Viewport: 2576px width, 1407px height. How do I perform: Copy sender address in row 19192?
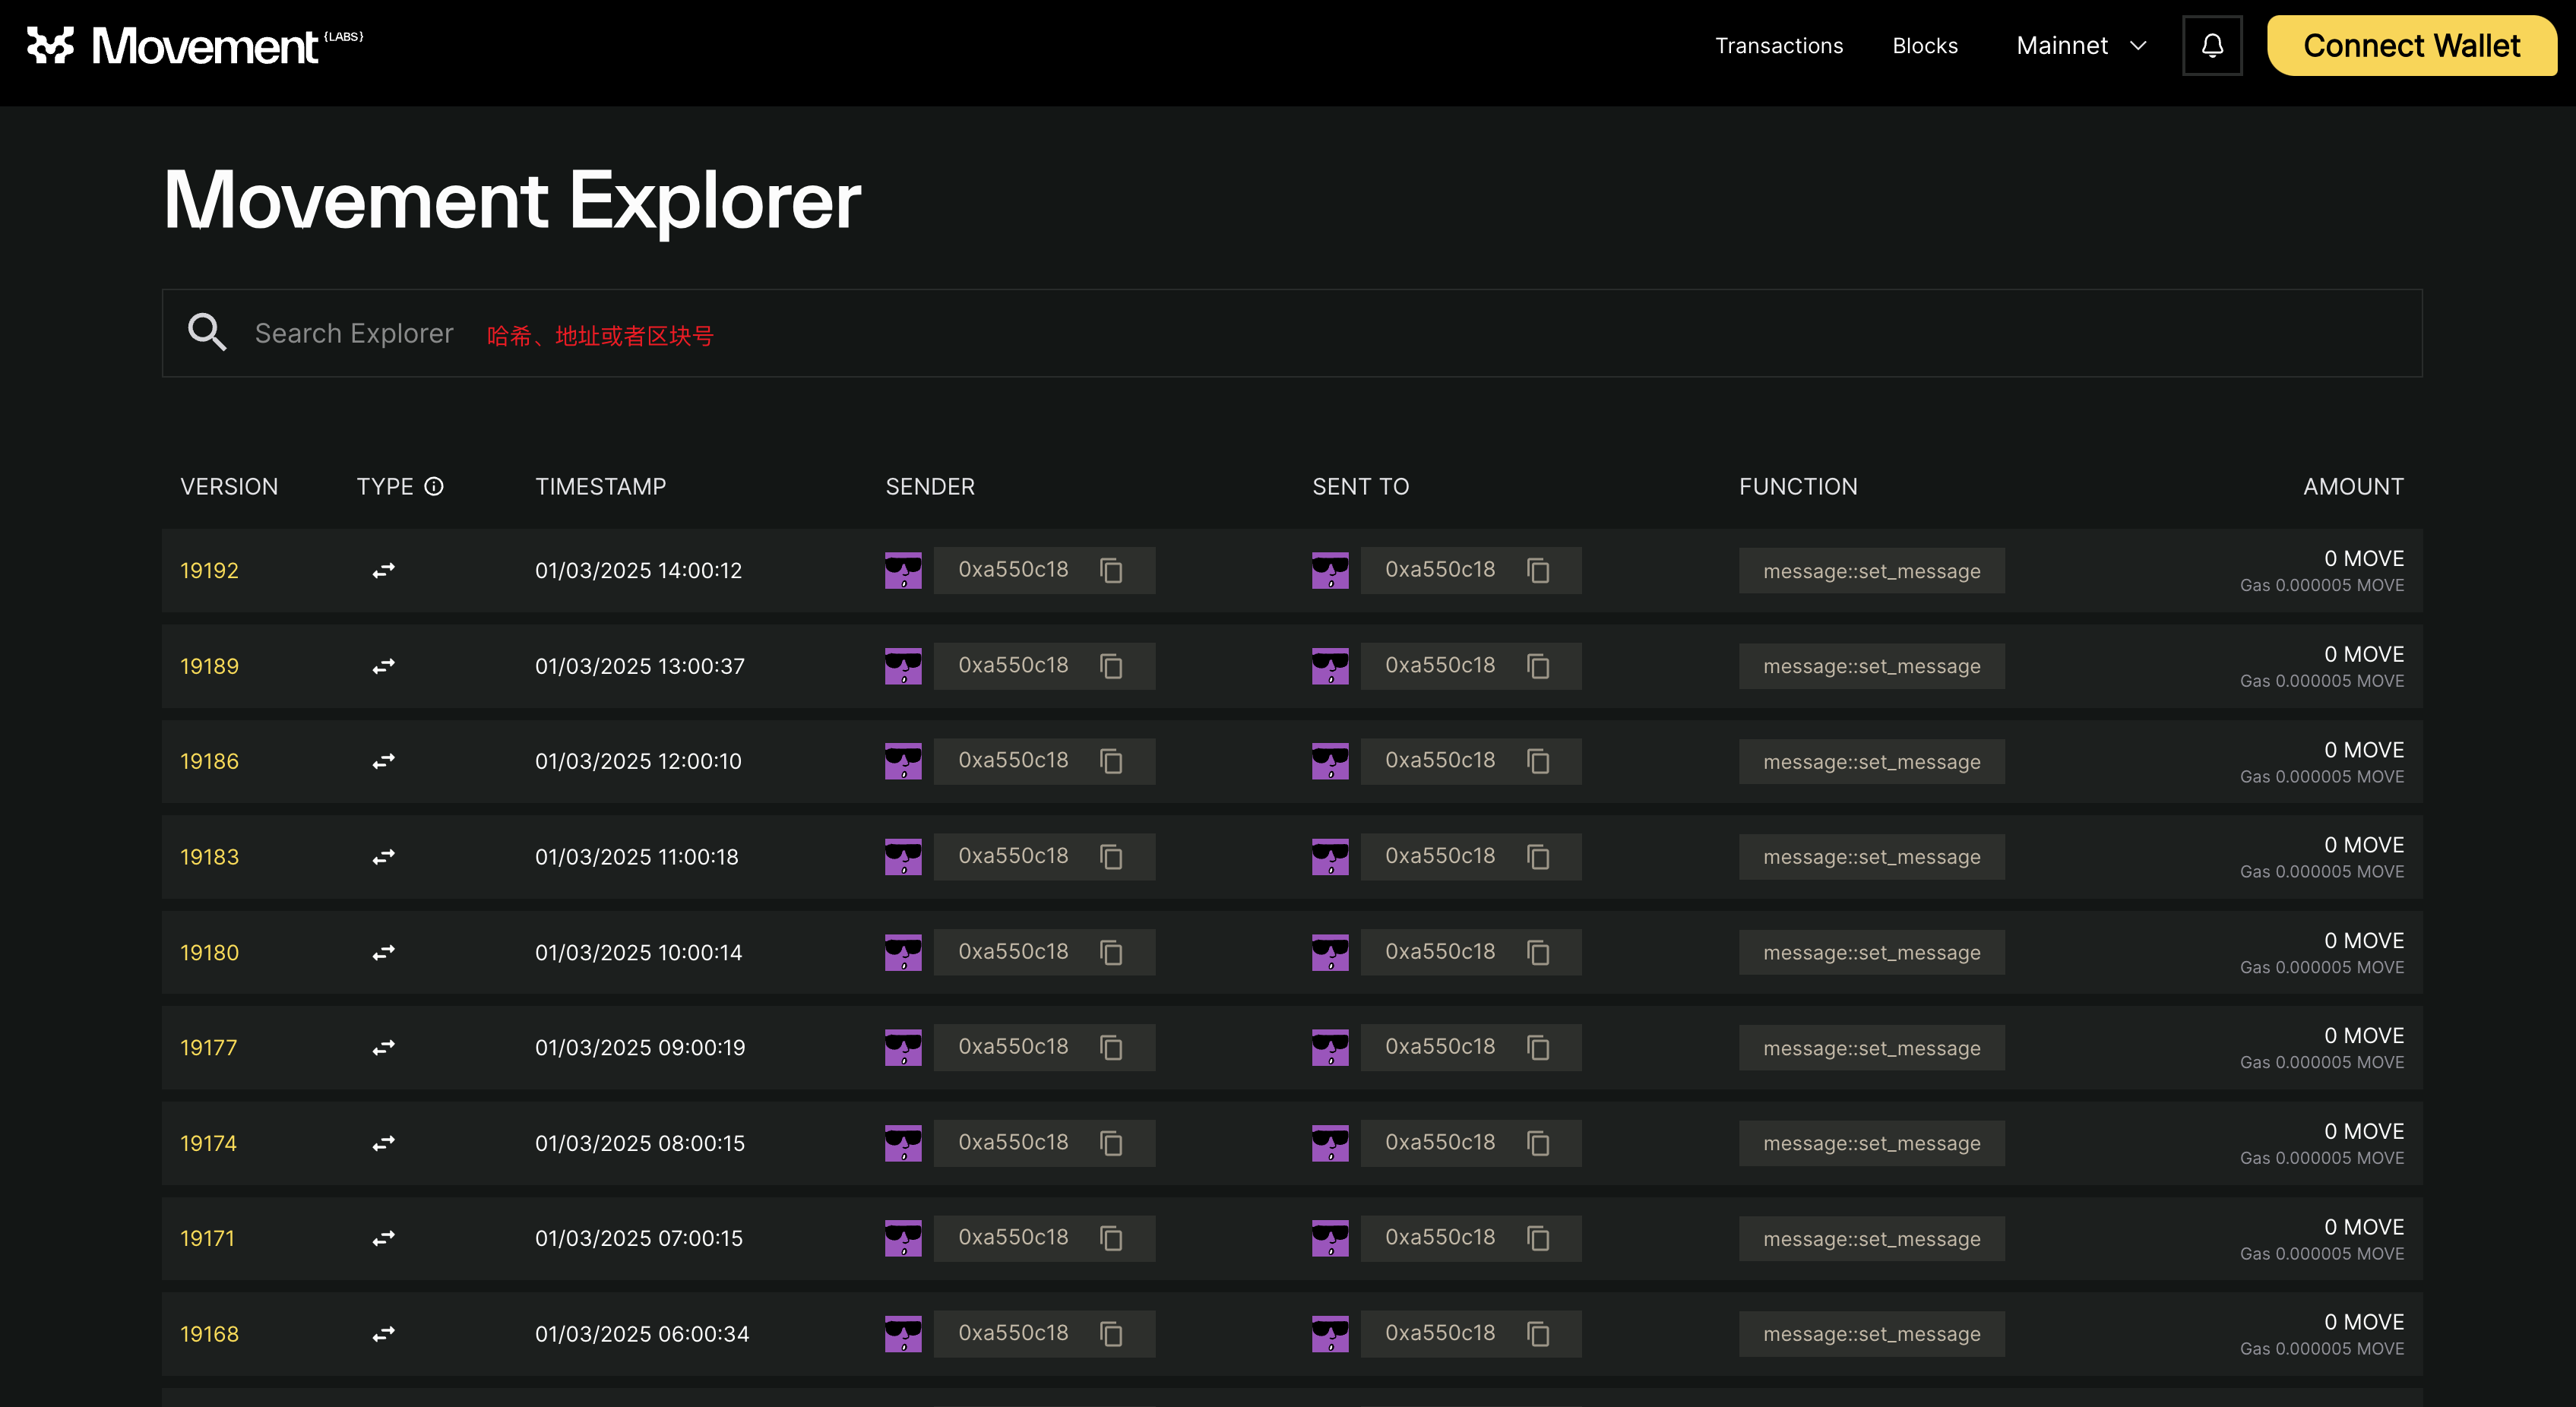point(1111,570)
